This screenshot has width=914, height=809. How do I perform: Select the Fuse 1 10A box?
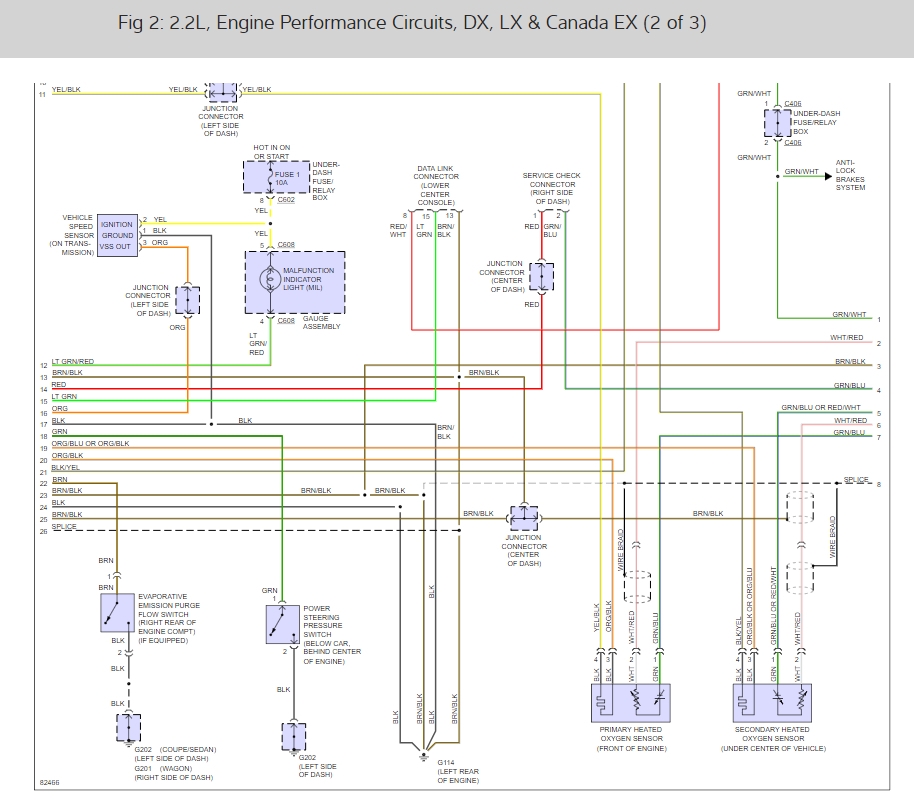[x=276, y=177]
